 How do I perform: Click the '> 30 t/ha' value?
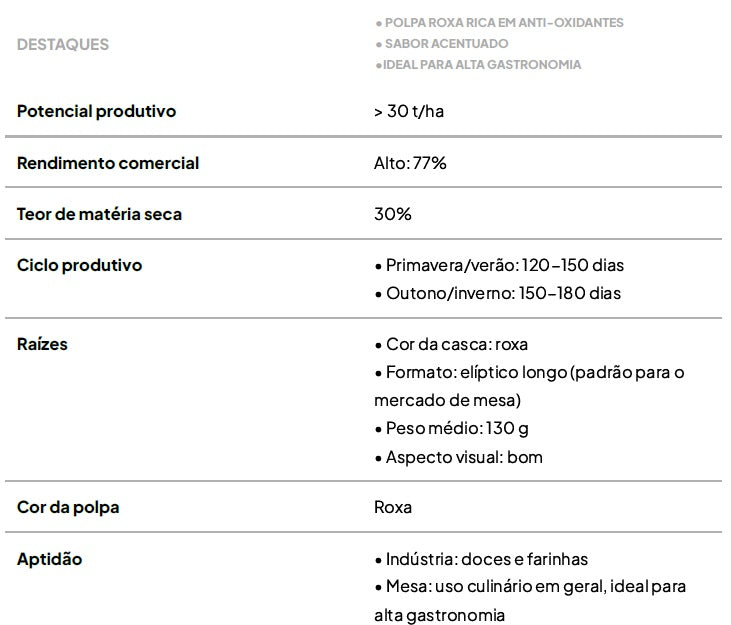point(409,111)
